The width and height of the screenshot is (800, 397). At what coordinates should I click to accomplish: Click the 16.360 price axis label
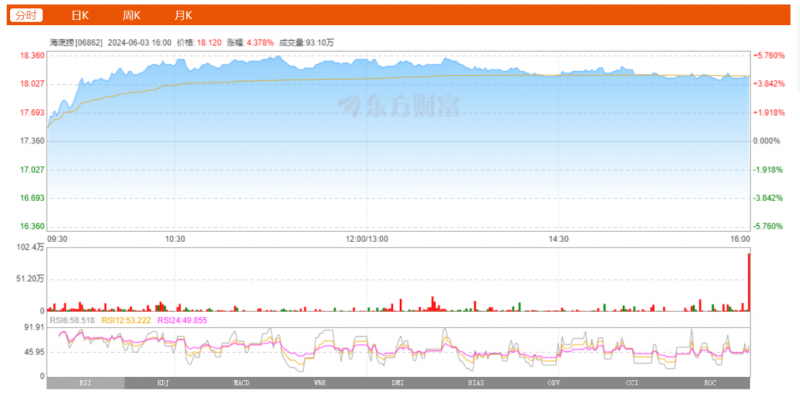[x=32, y=227]
